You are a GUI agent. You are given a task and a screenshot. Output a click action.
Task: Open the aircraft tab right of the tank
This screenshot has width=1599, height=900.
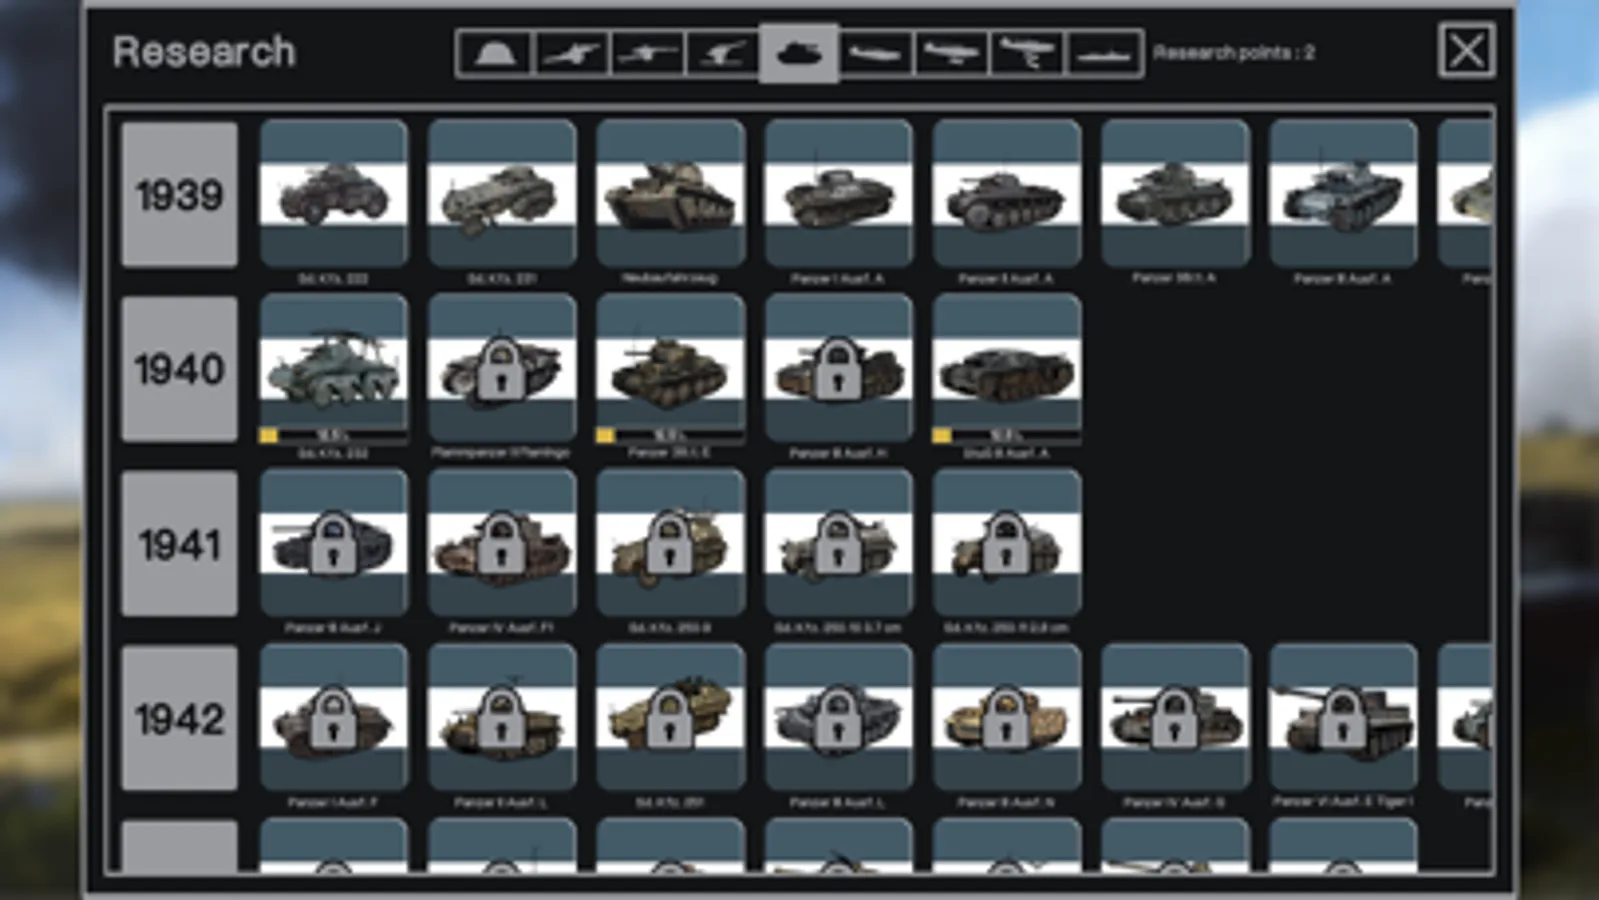[877, 53]
